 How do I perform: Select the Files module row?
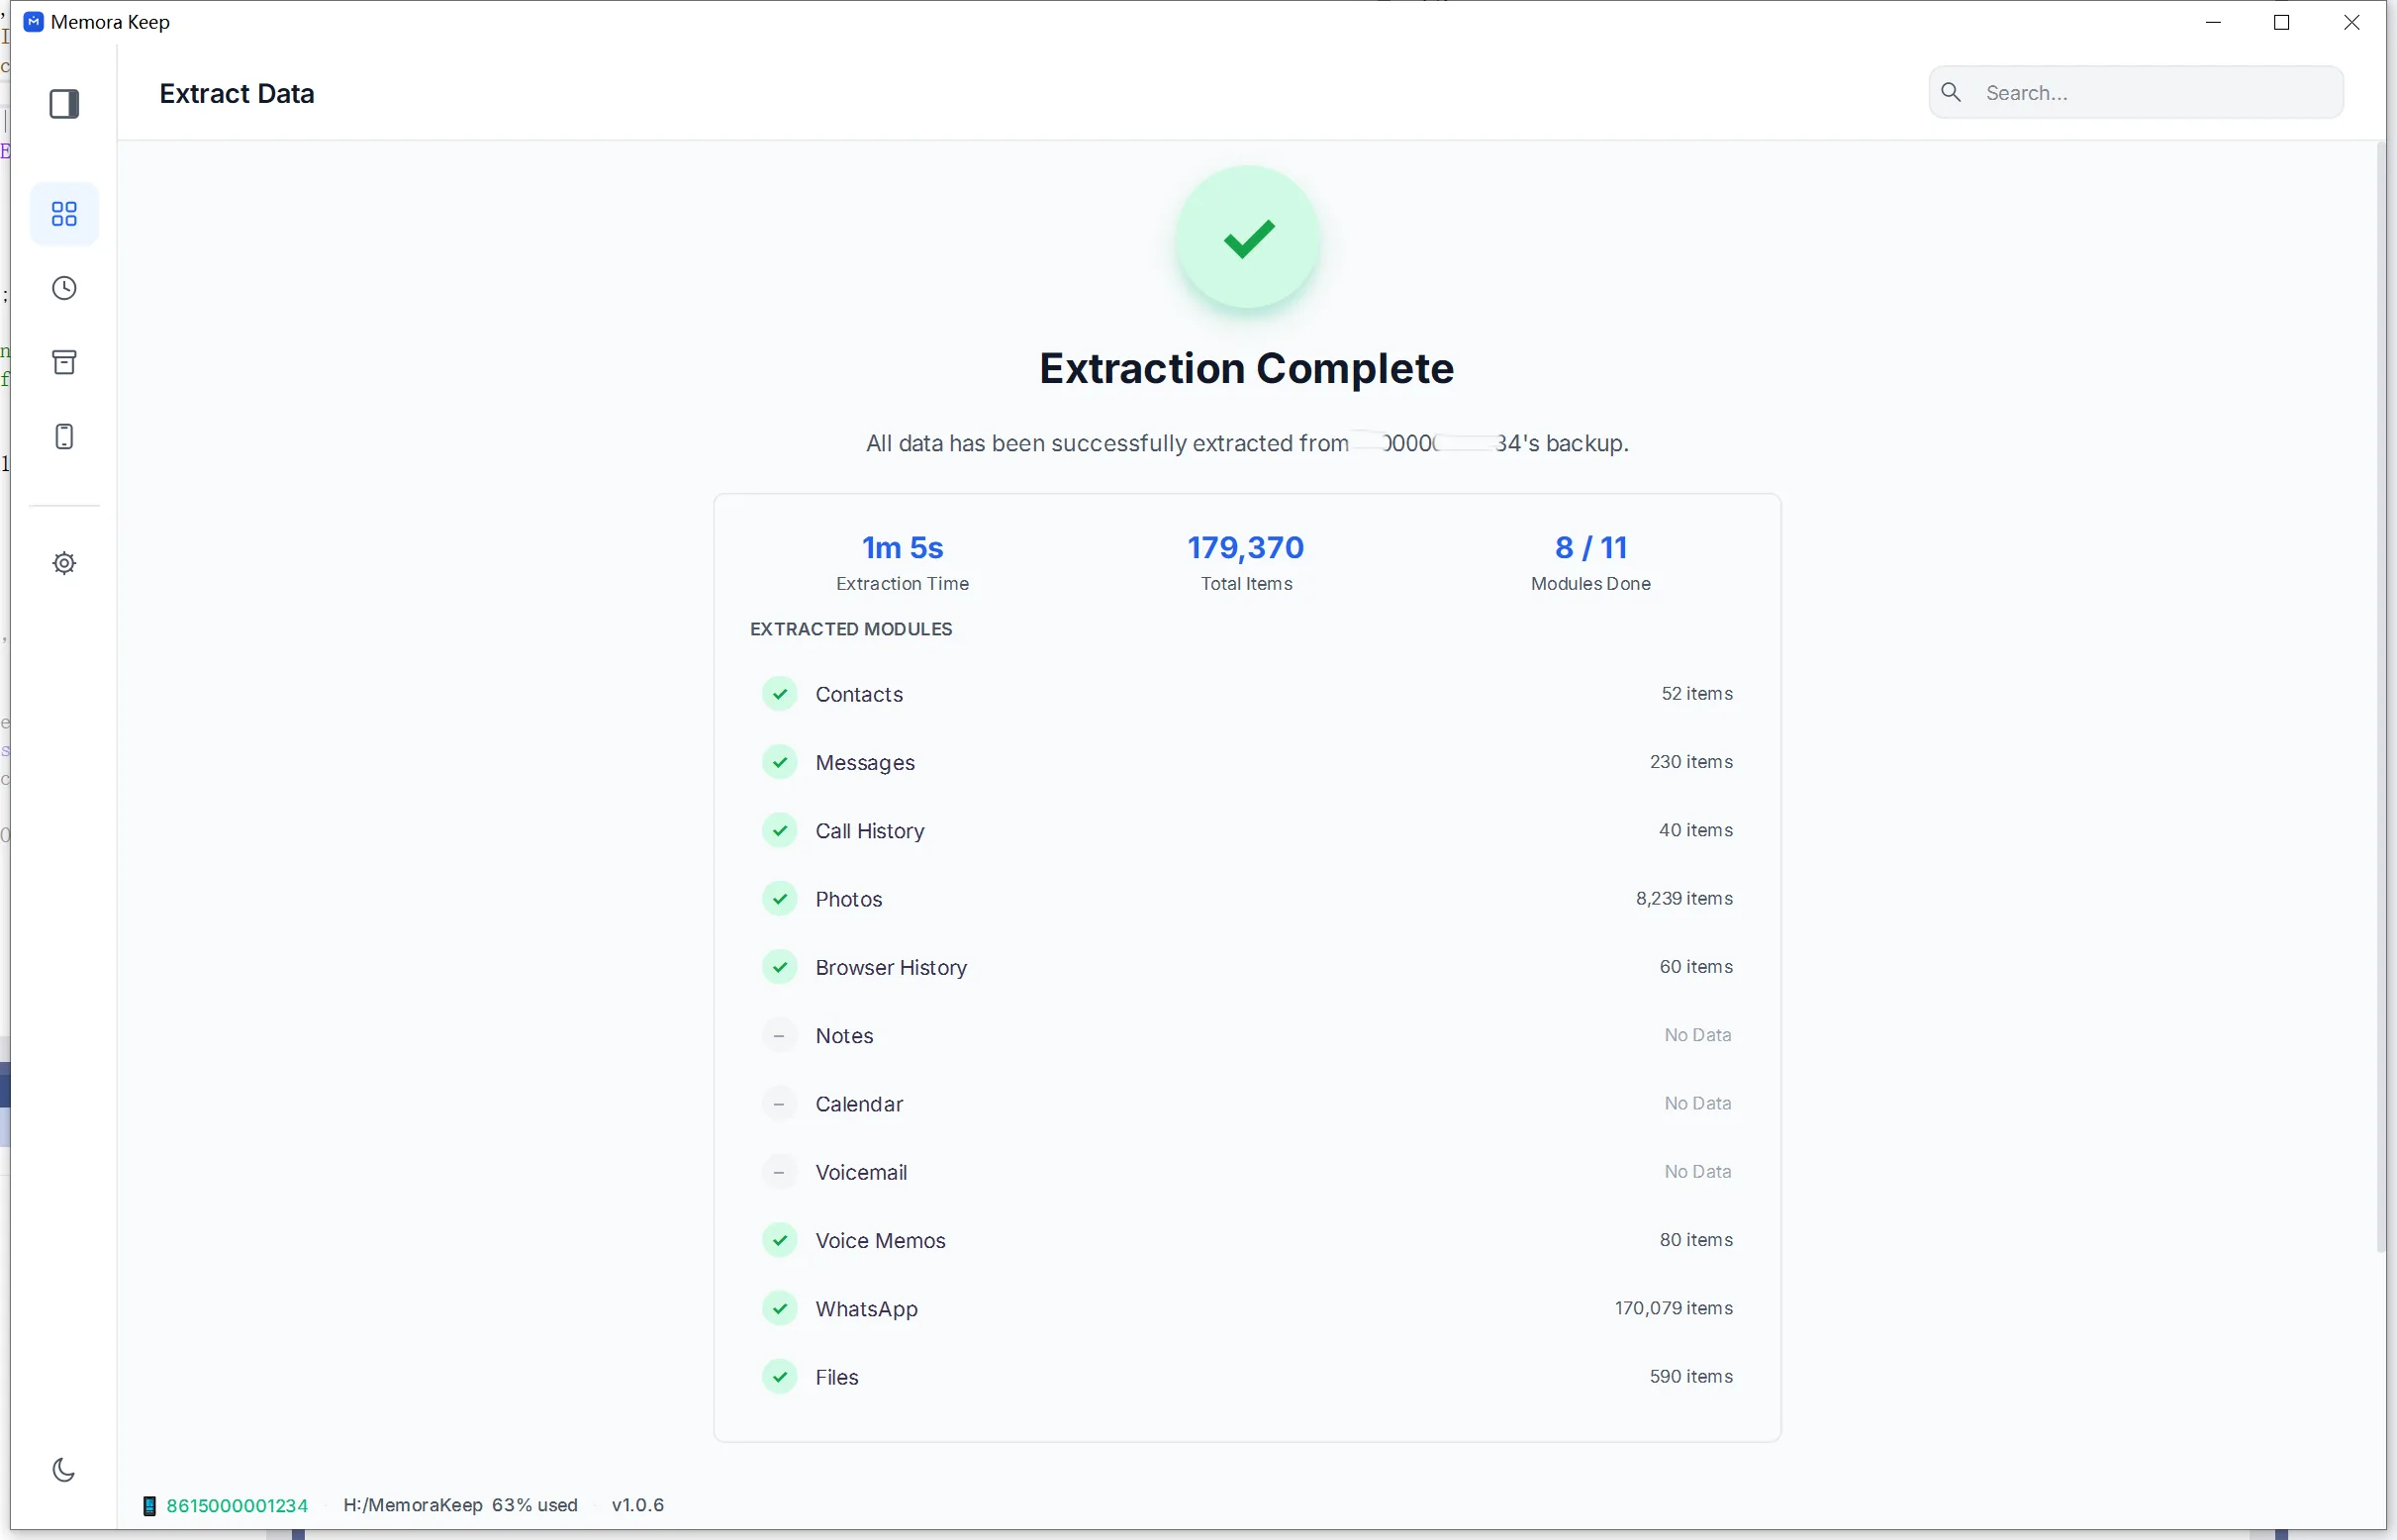1247,1377
